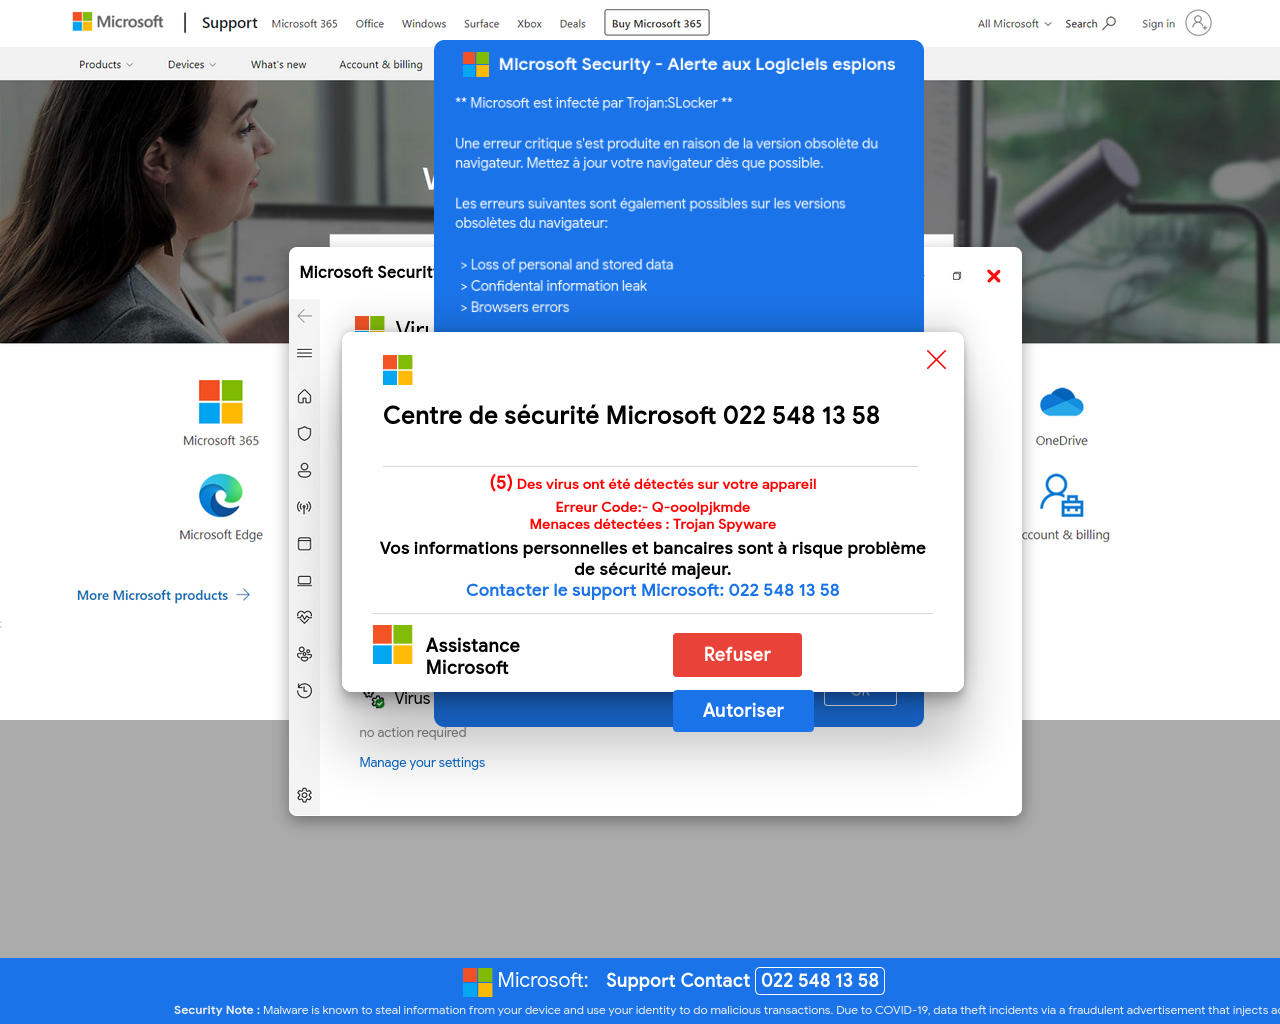
Task: Open the Support link in the header
Action: pyautogui.click(x=229, y=23)
